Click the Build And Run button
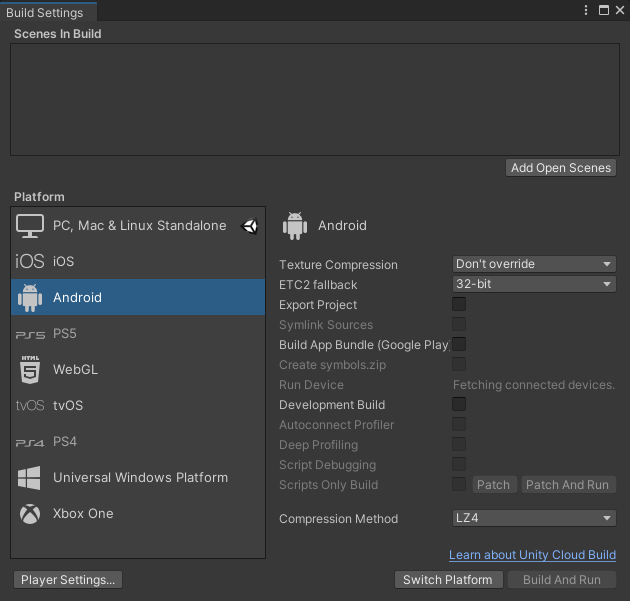The height and width of the screenshot is (601, 630). pos(562,580)
